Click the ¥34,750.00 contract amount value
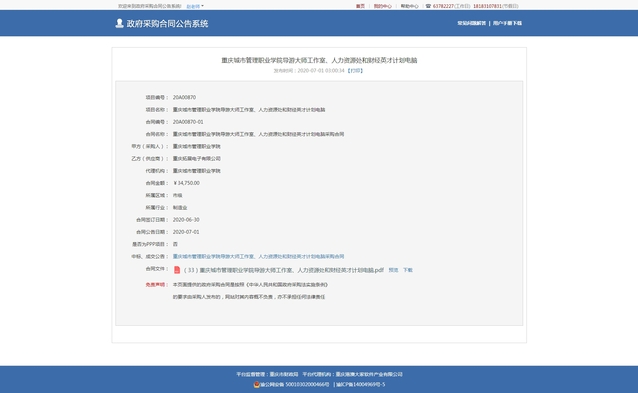 click(x=186, y=183)
